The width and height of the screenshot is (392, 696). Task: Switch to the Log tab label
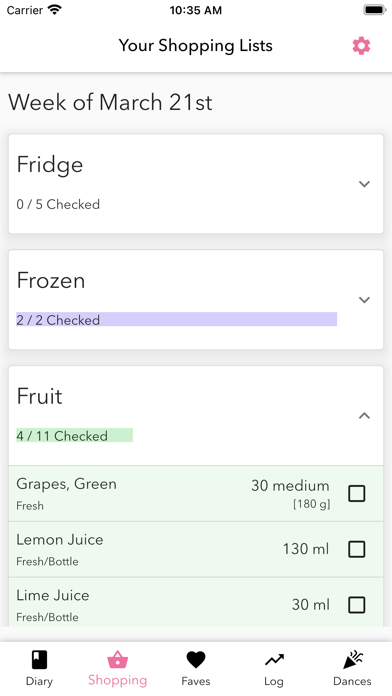tap(274, 681)
